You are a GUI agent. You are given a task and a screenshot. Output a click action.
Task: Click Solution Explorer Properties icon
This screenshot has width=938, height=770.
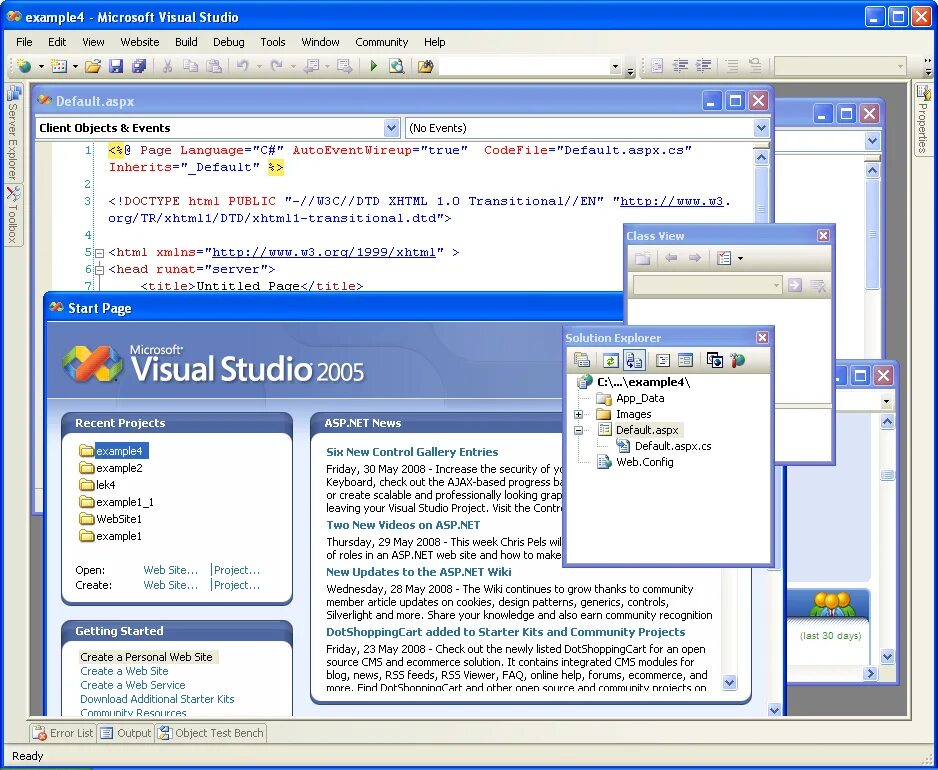(581, 360)
